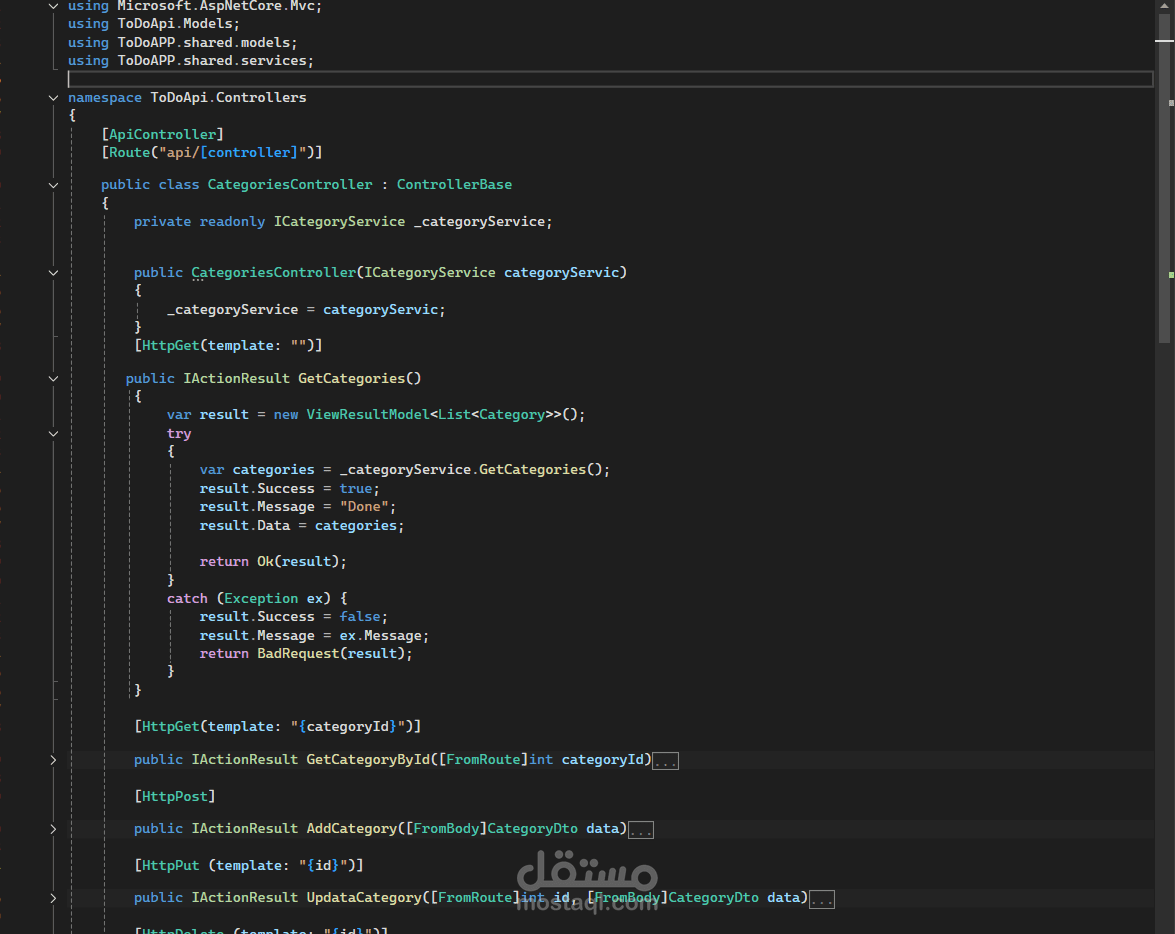The height and width of the screenshot is (934, 1175).
Task: Collapse the CategoriesController constructor block
Action: coord(53,273)
